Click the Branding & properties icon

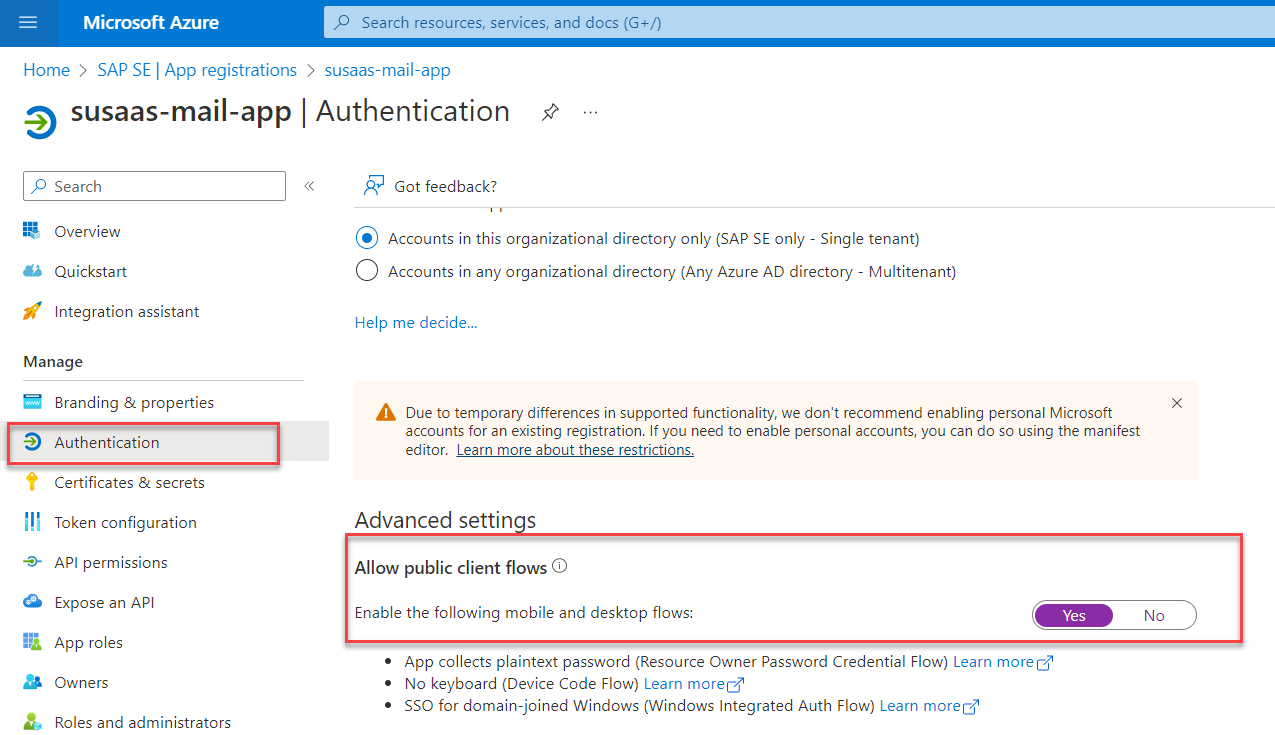click(33, 402)
